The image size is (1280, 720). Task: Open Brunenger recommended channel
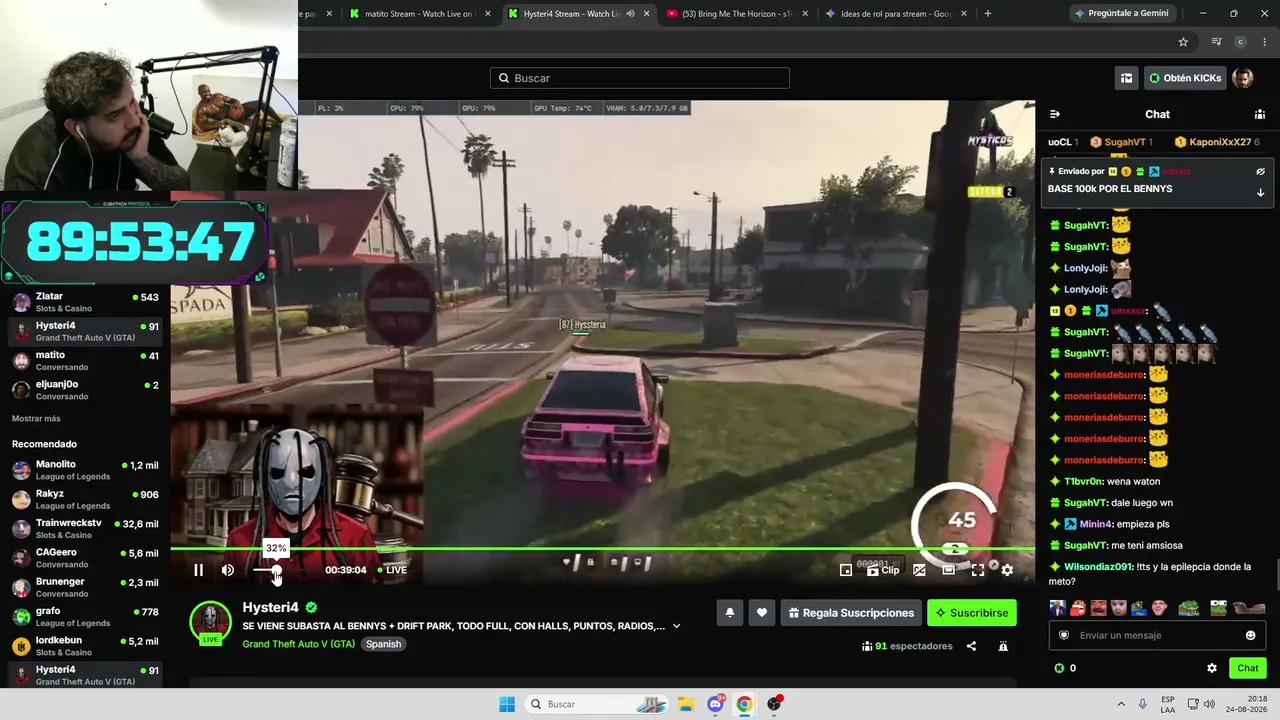click(x=85, y=587)
